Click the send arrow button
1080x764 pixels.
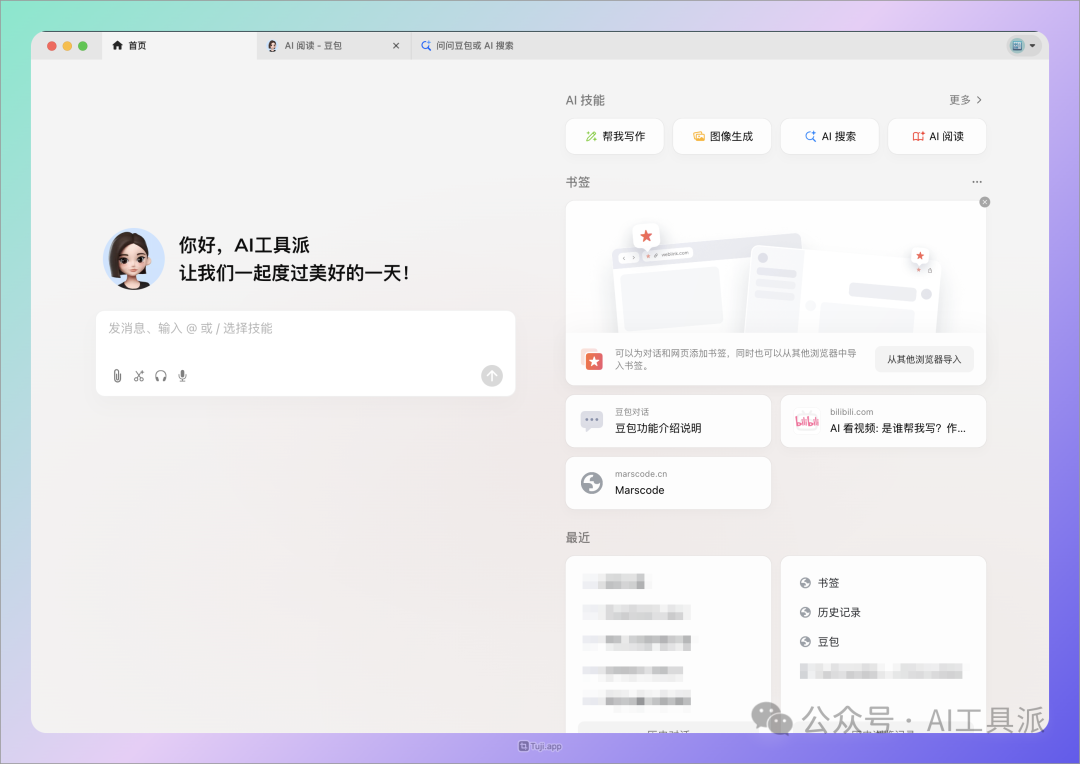pyautogui.click(x=492, y=375)
